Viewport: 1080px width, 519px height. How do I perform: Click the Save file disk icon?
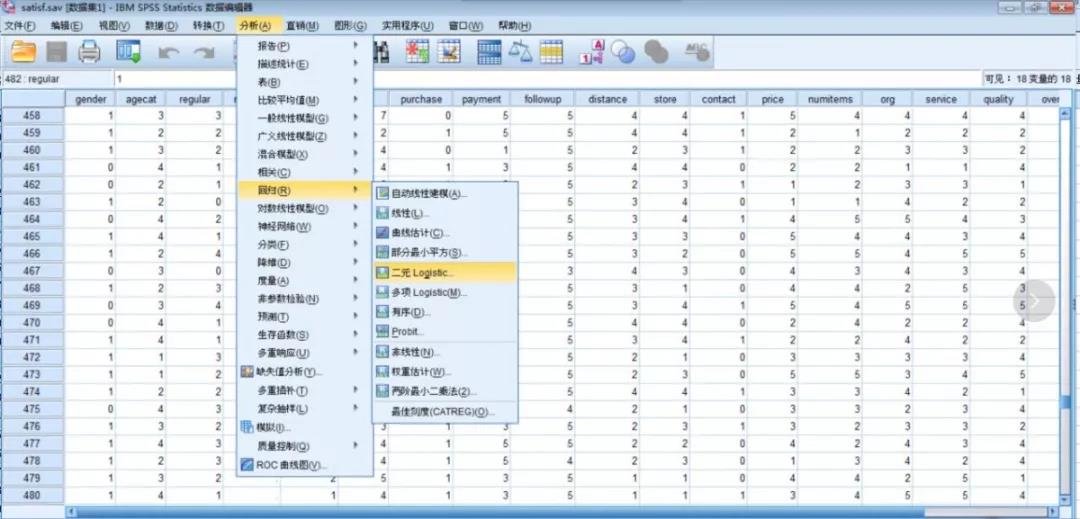pyautogui.click(x=56, y=52)
